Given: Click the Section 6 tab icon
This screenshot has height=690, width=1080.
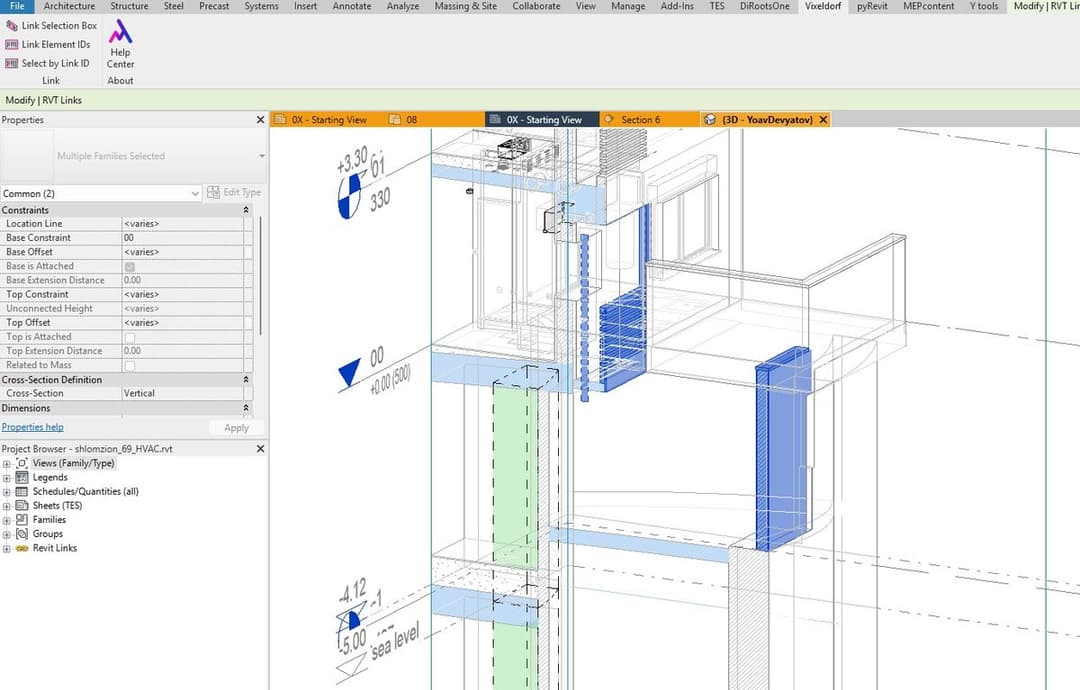Looking at the screenshot, I should pyautogui.click(x=609, y=120).
